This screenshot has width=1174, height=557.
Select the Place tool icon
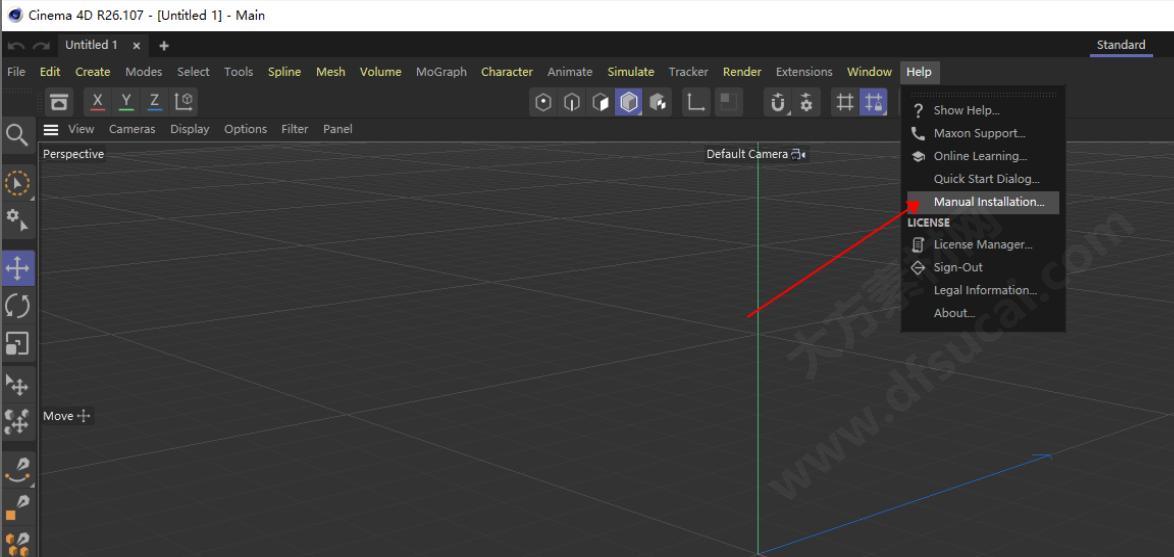tap(17, 385)
